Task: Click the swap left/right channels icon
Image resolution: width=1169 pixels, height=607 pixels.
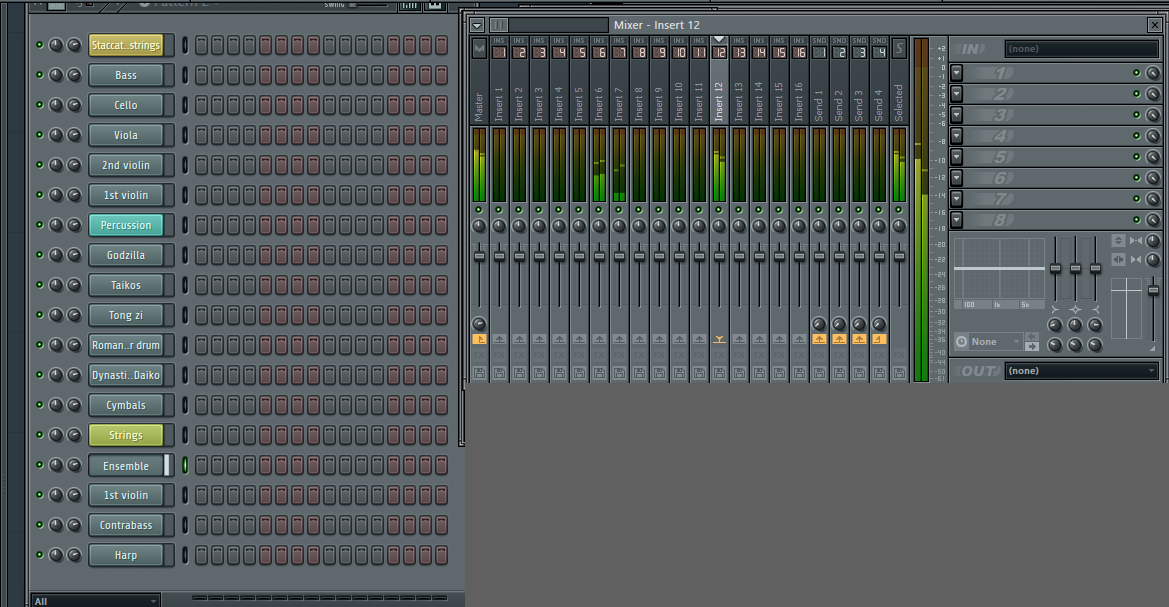Action: pos(1118,260)
